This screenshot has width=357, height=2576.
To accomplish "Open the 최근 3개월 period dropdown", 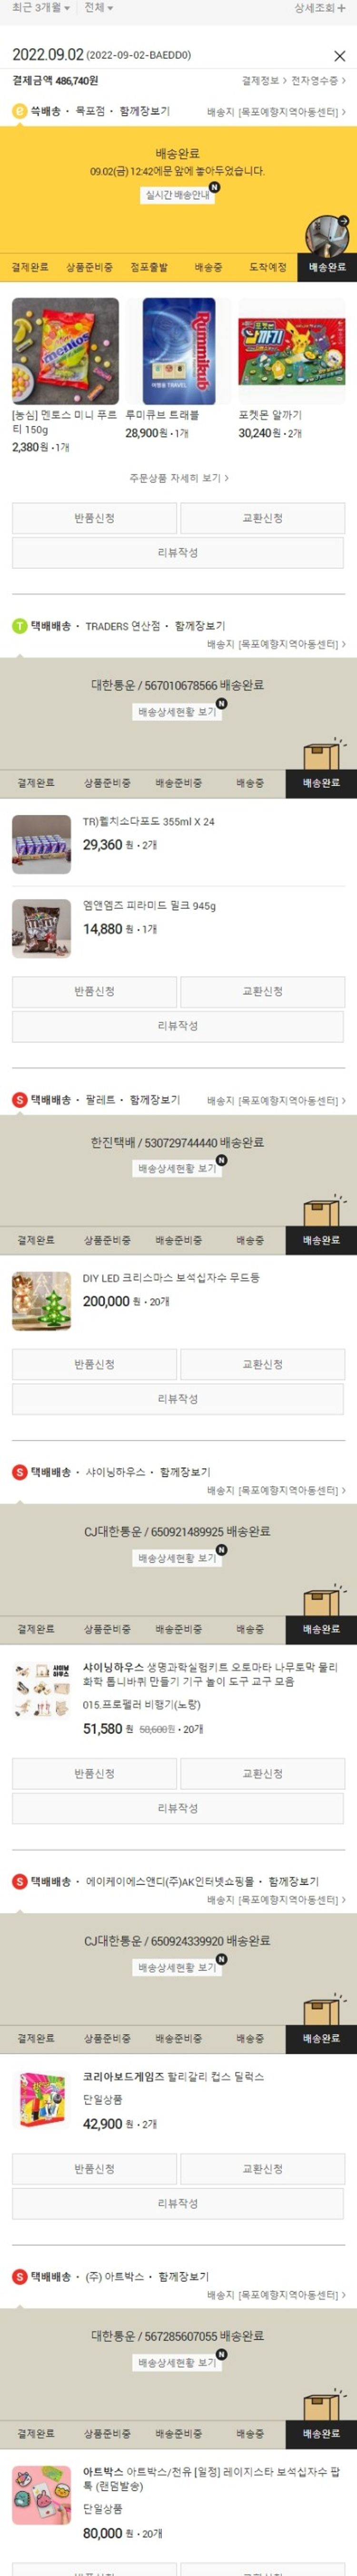I will (41, 8).
